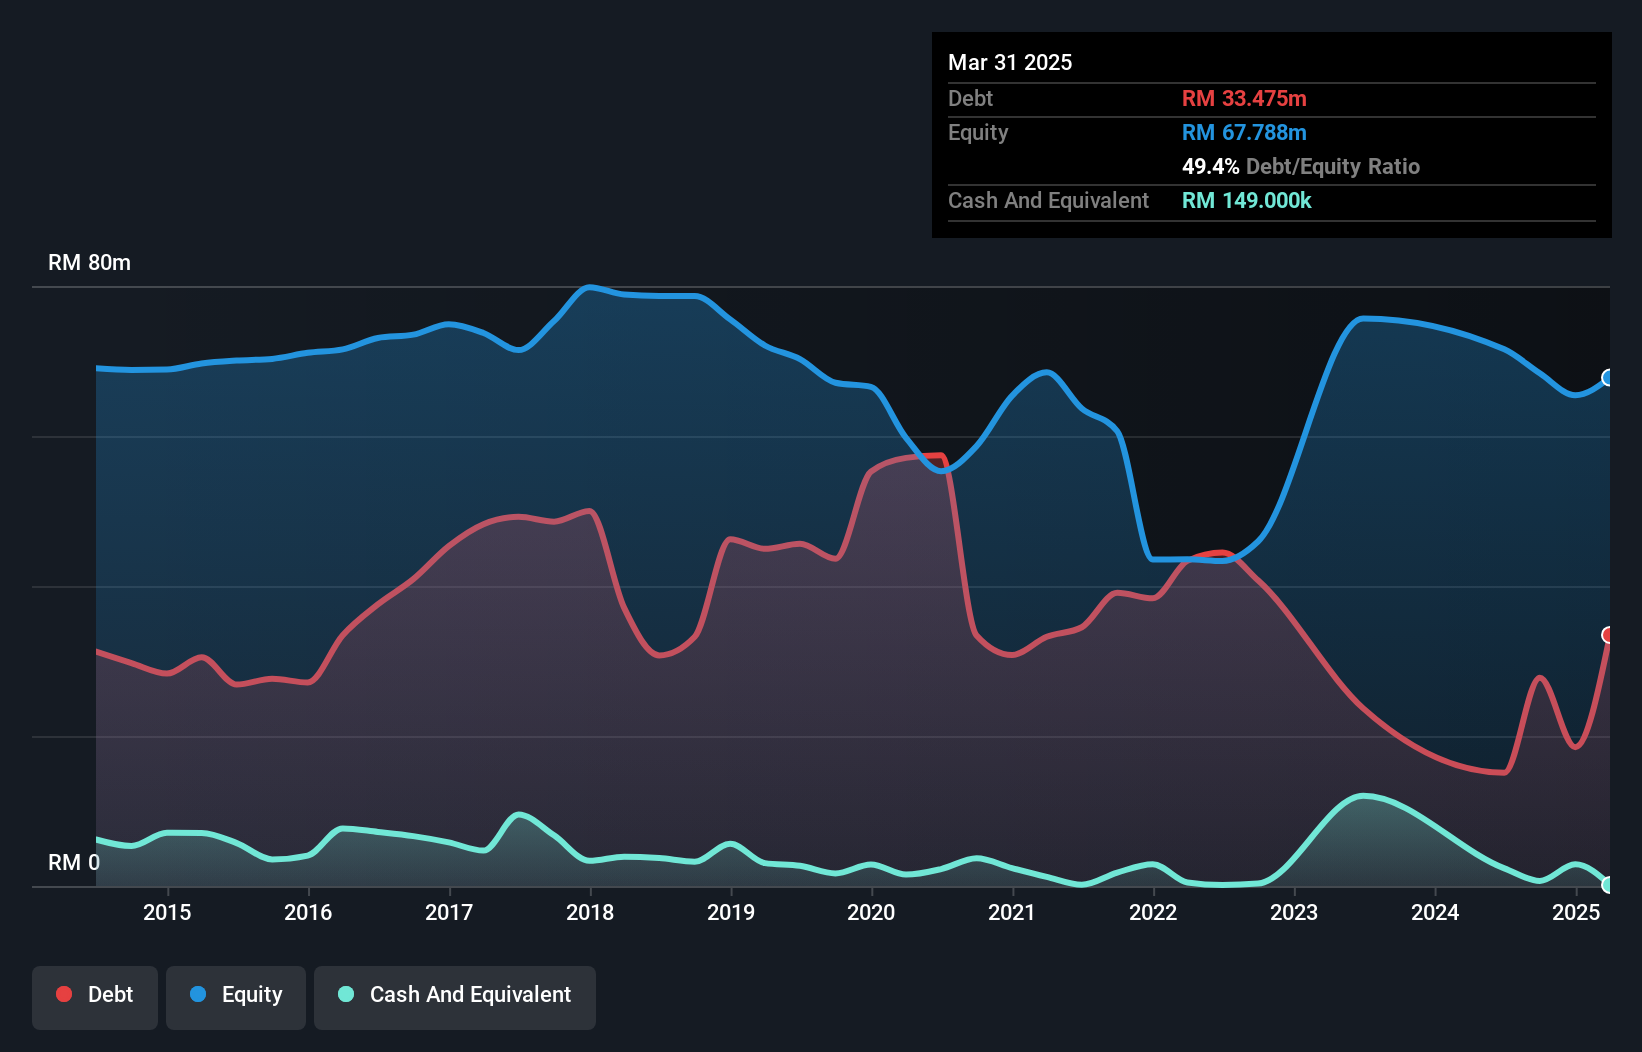Select the Equity endpoint marker for Mar 2025
The width and height of the screenshot is (1642, 1052).
click(1608, 377)
